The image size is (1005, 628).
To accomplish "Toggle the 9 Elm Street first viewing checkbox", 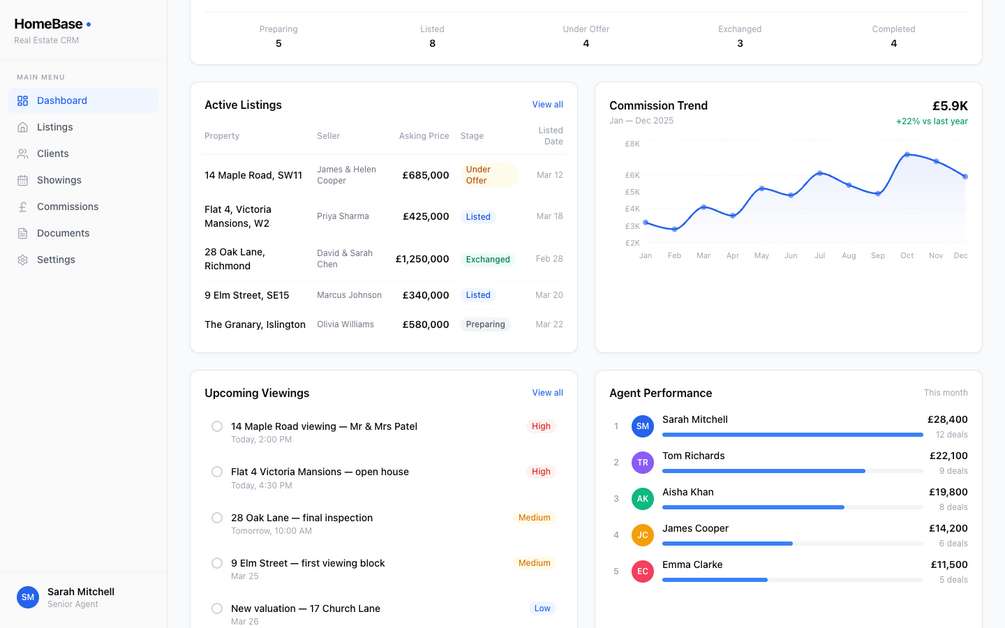I will (217, 563).
